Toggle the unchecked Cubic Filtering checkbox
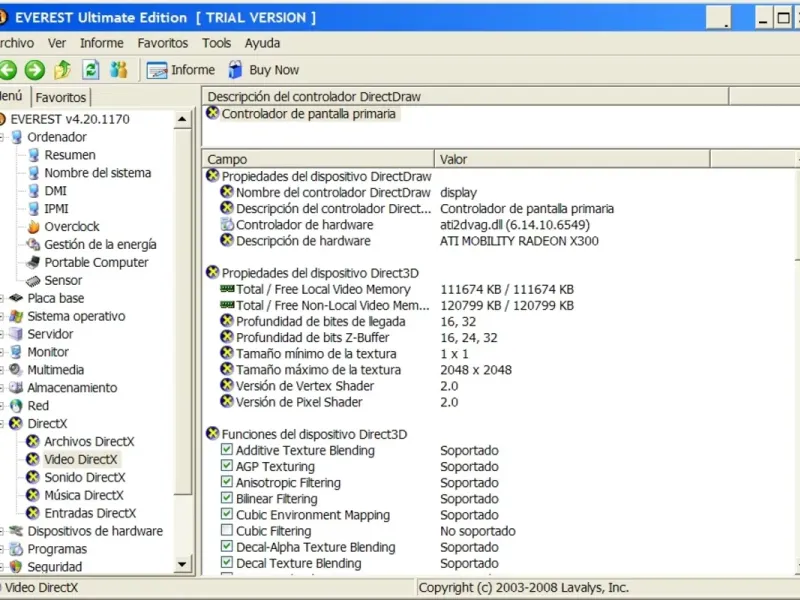Screen dimensions: 800x600 pyautogui.click(x=227, y=530)
